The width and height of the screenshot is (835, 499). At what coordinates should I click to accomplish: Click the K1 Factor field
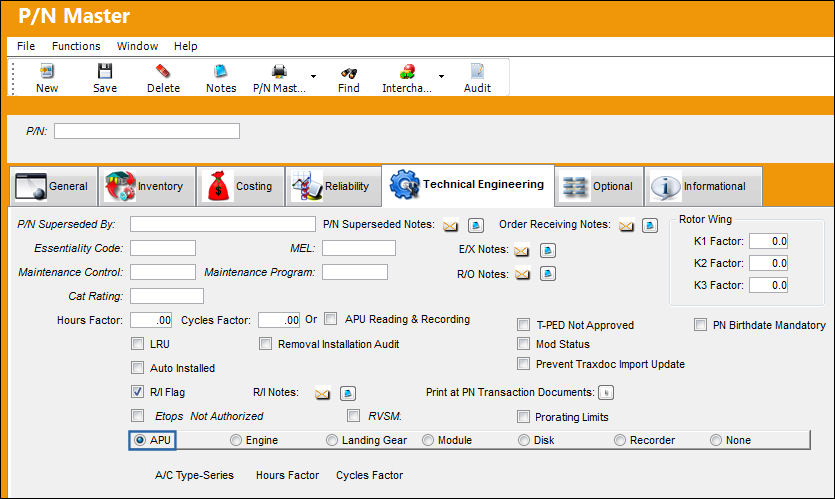768,241
